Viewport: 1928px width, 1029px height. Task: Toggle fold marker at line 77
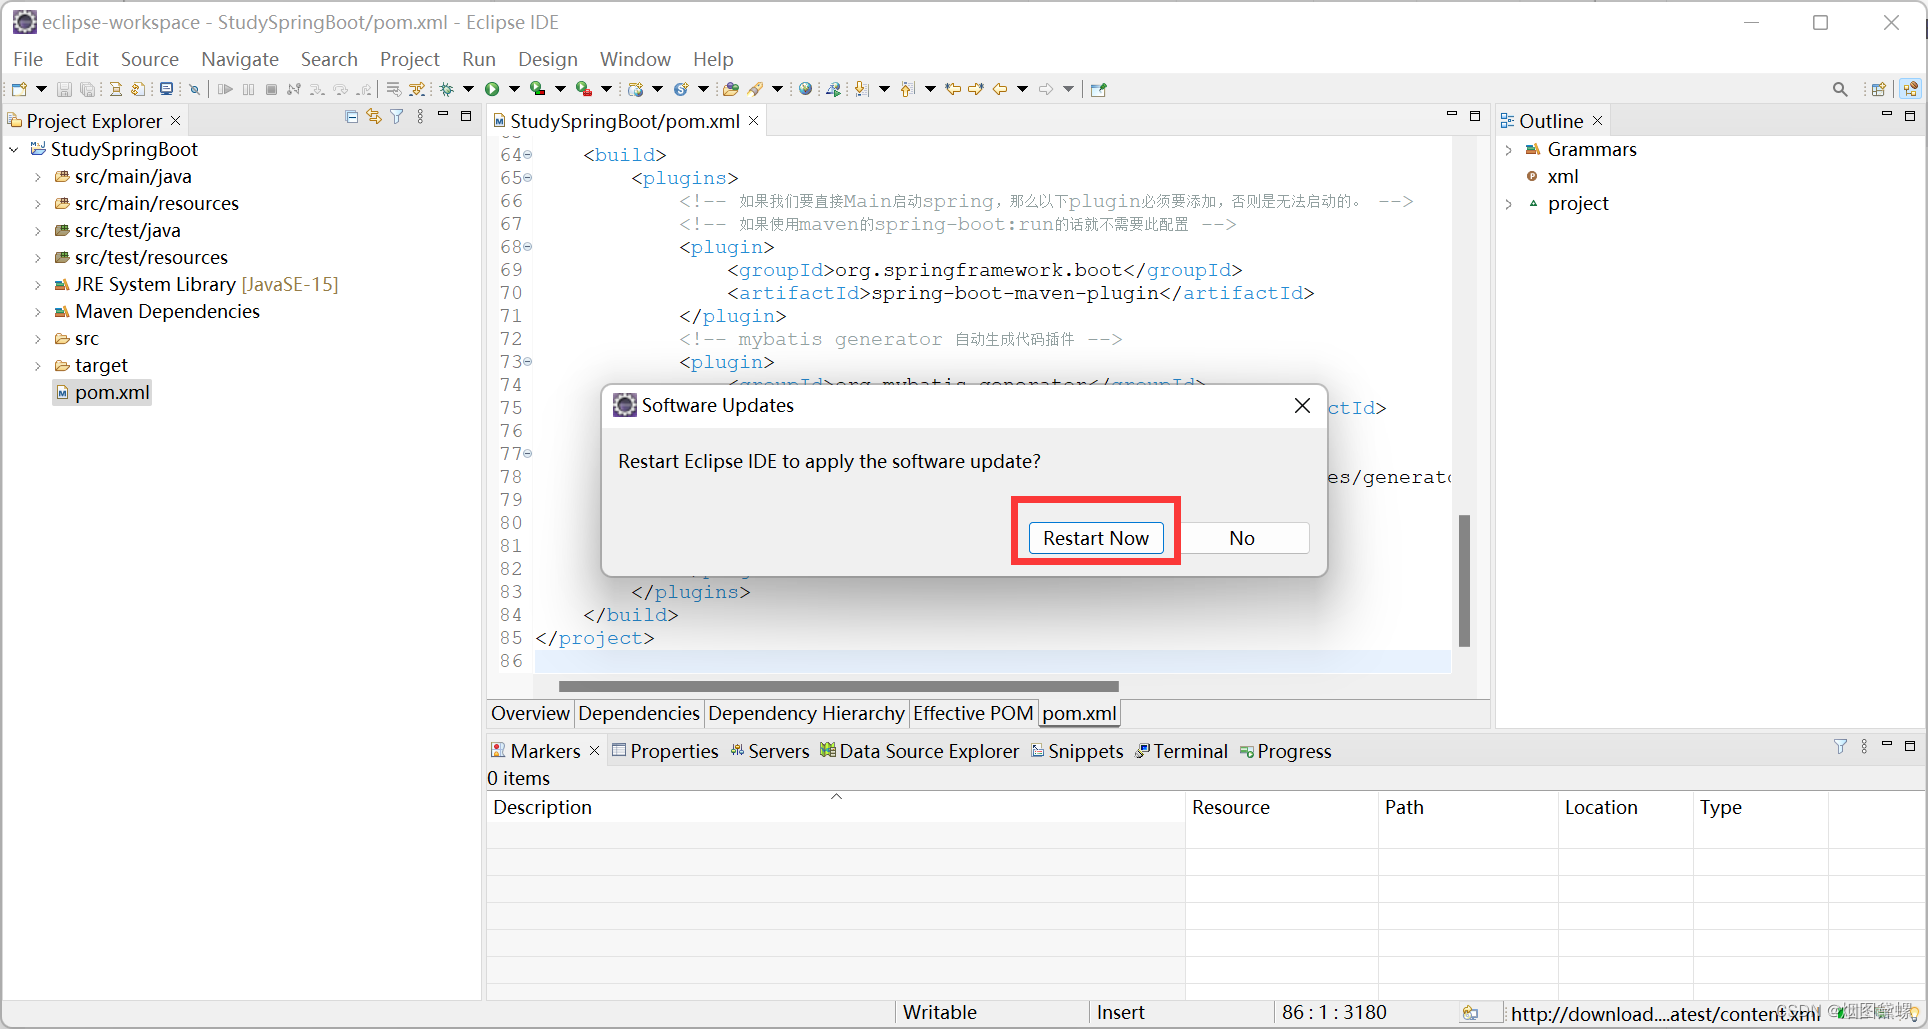(528, 454)
